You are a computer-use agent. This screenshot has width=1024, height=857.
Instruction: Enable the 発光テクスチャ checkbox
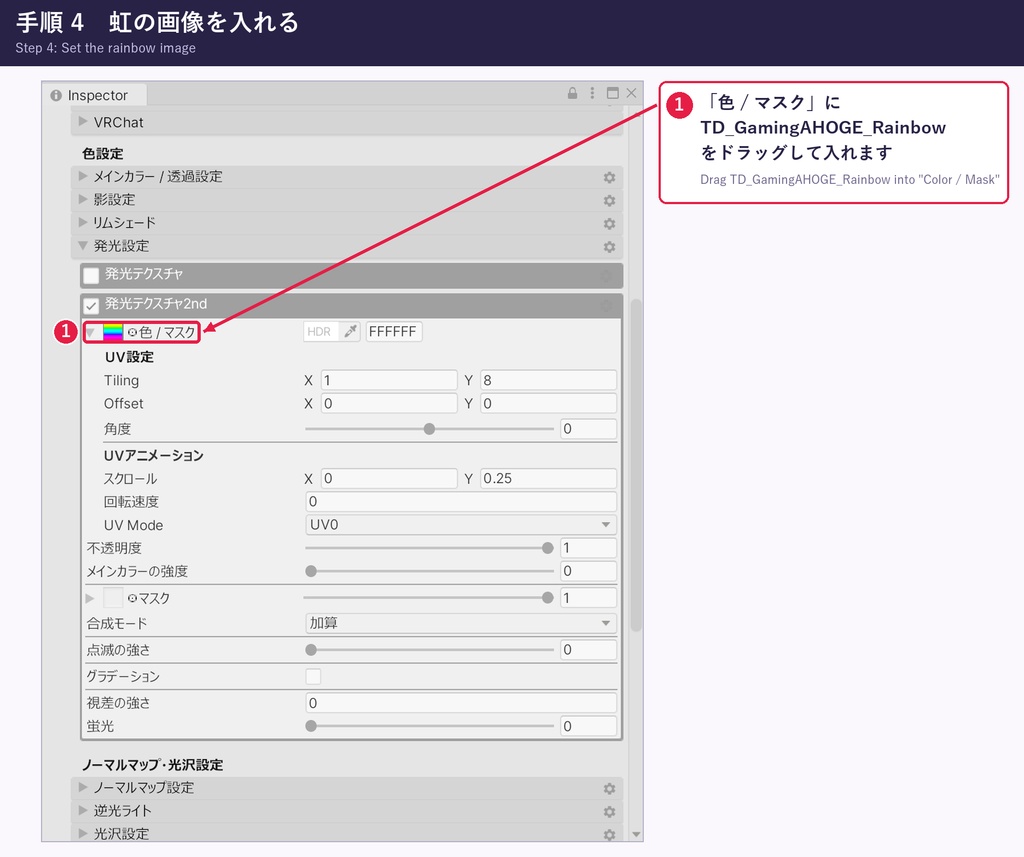[91, 275]
